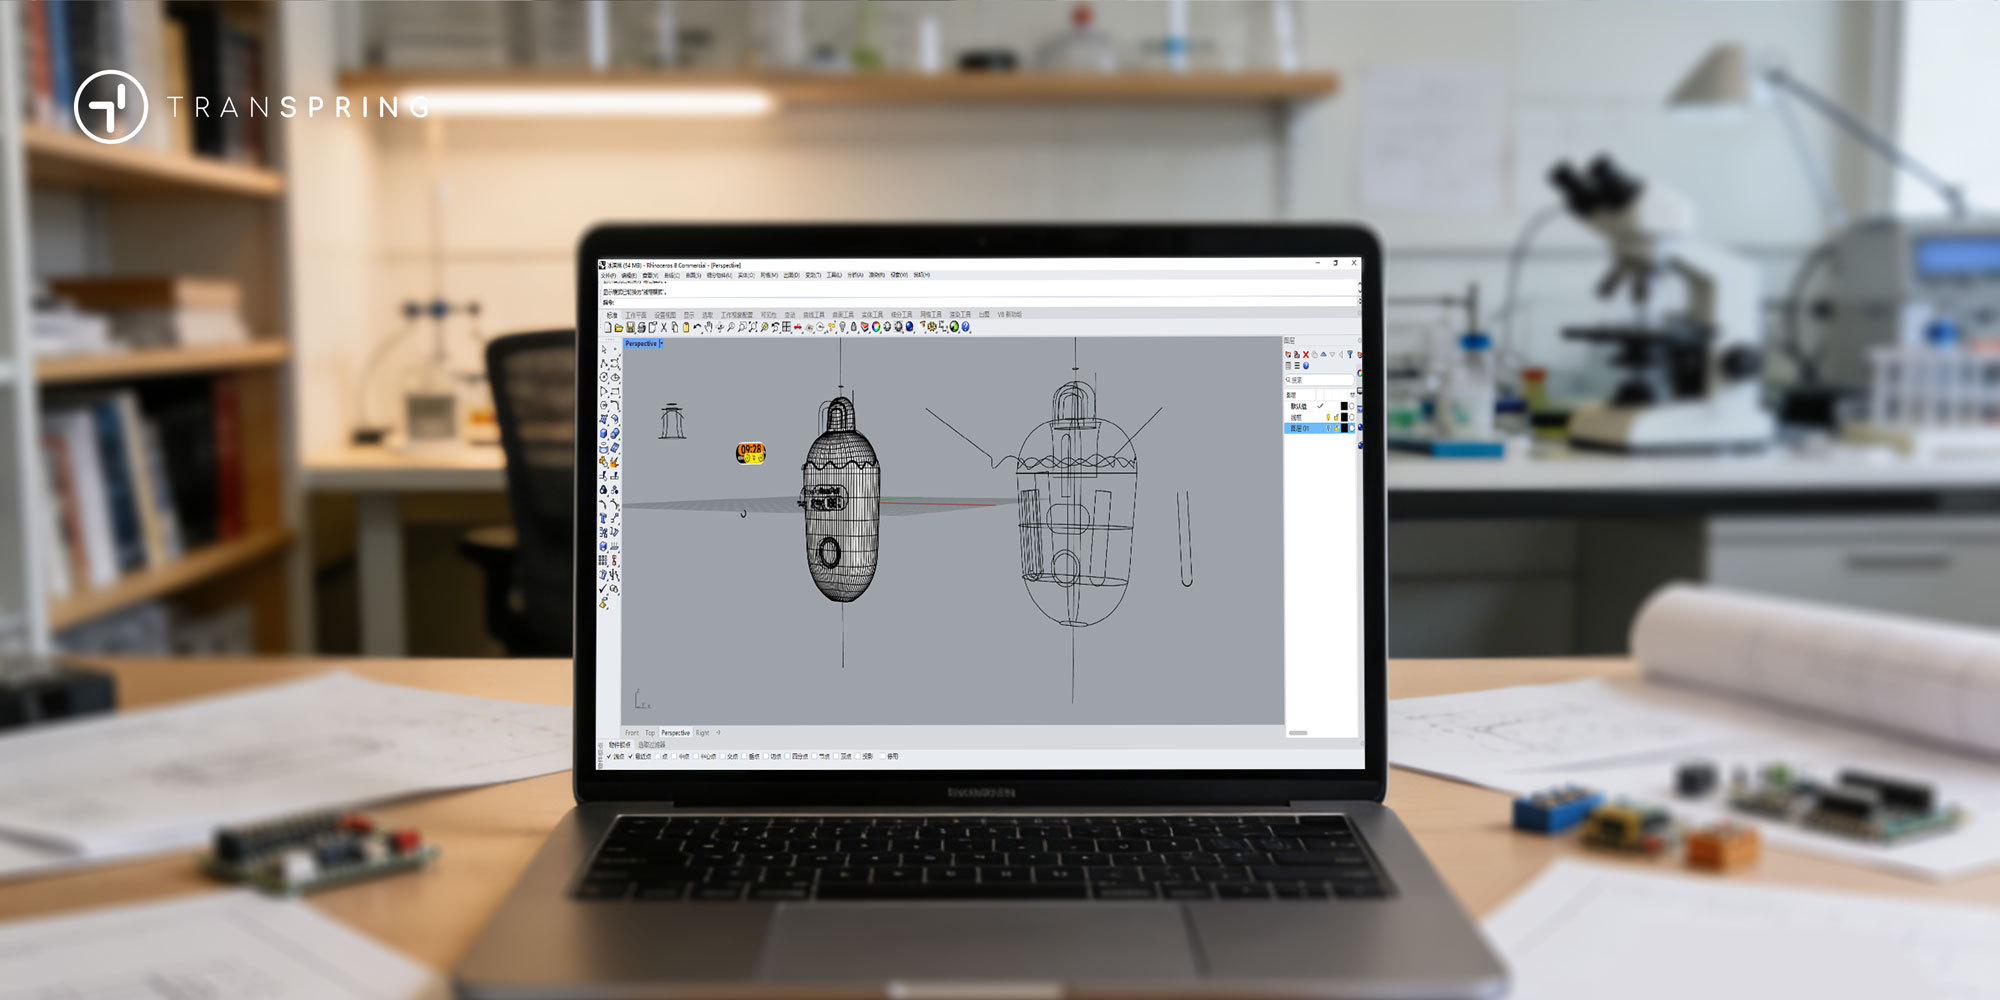Toggle the 端点 End osnap checkbox
Image resolution: width=2000 pixels, height=1000 pixels.
coord(610,757)
